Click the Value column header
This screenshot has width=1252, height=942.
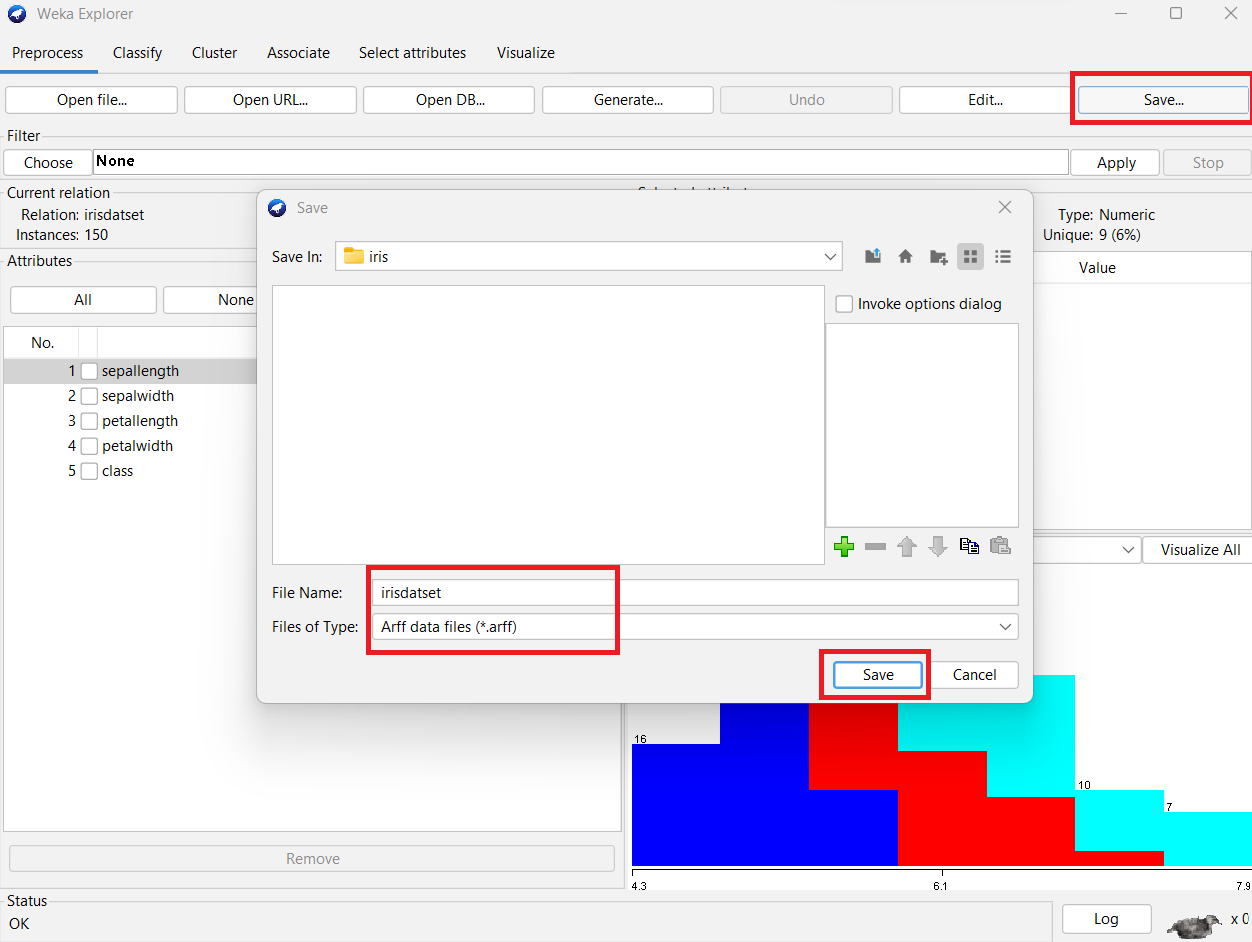[1097, 268]
